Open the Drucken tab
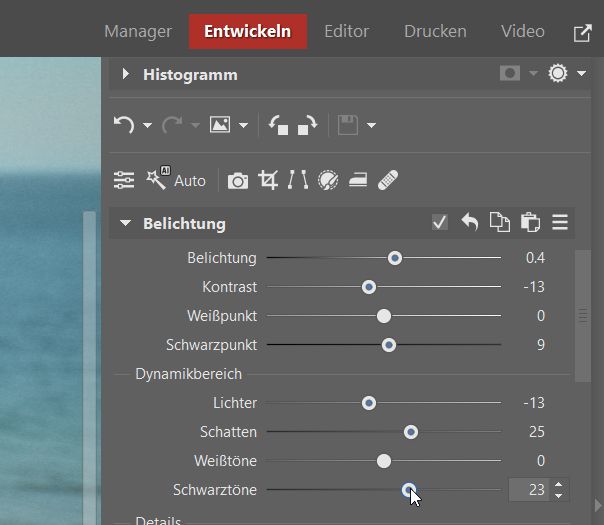Screen dimensions: 604x525 [x=435, y=31]
